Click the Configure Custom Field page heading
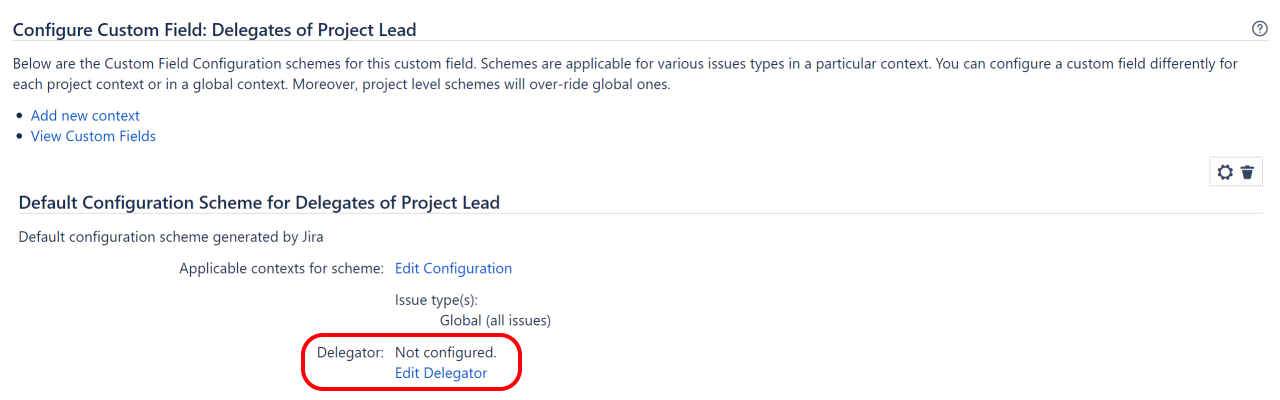 (214, 30)
